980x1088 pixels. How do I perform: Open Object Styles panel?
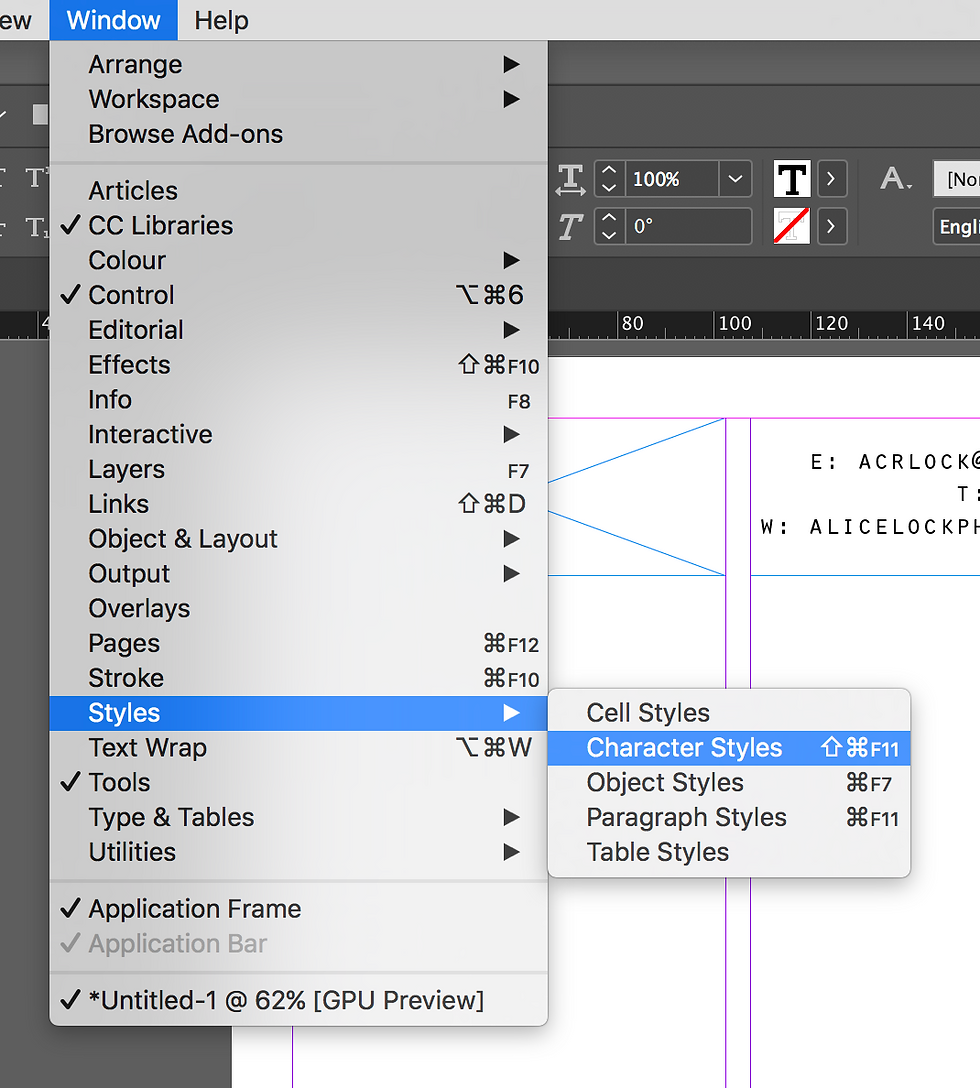point(729,783)
